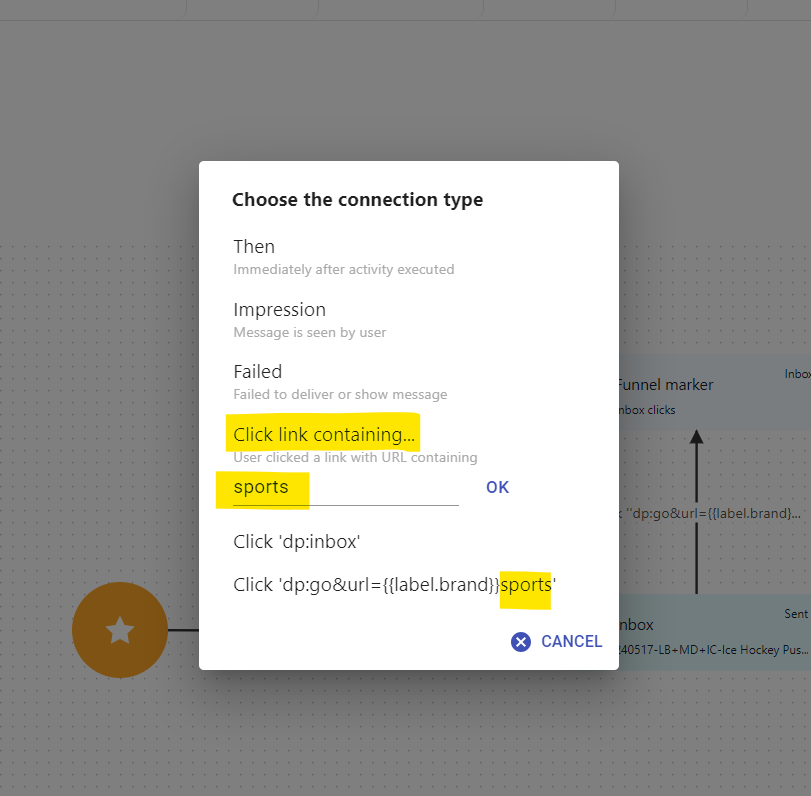Open the Ice Hockey Push inbox campaign name
811x796 pixels.
click(714, 650)
